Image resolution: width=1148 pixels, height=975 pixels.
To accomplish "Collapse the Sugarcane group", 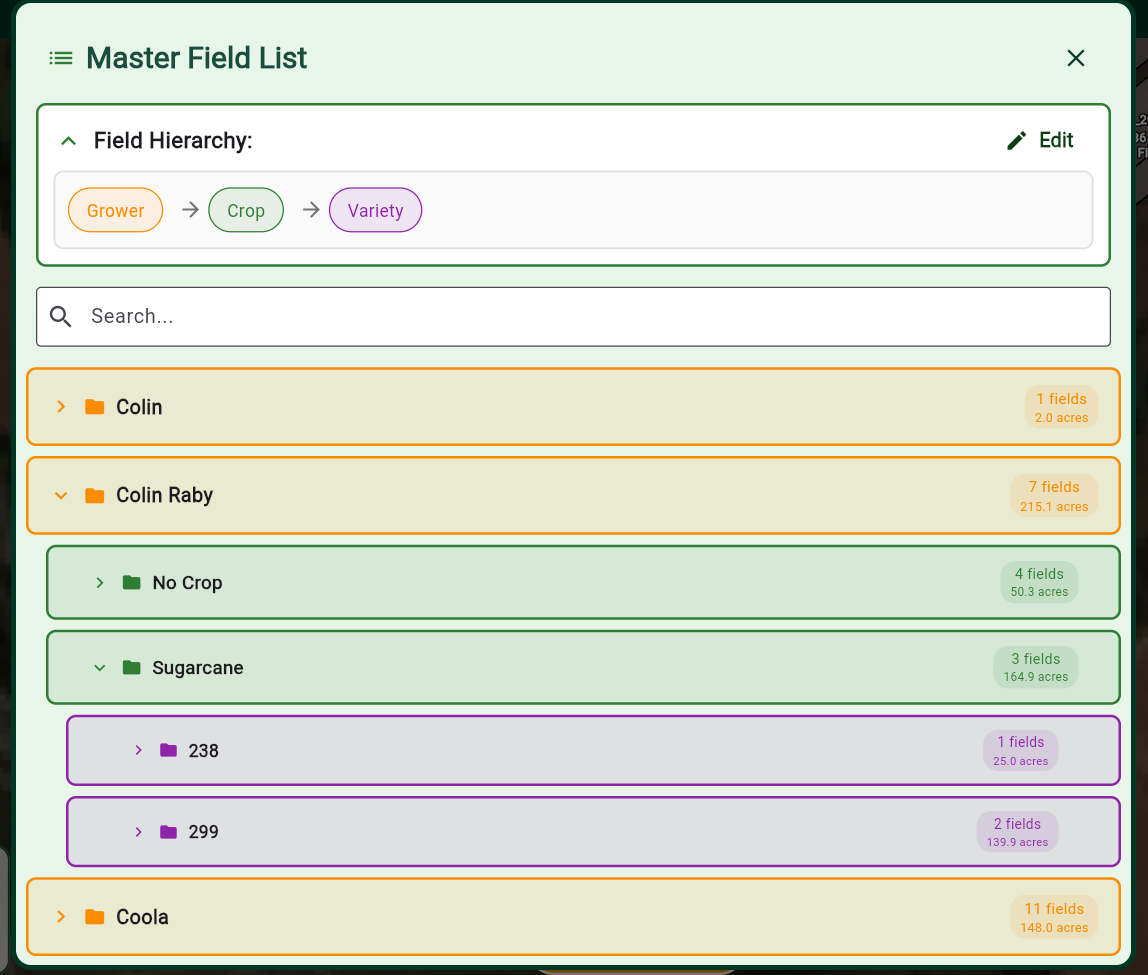I will [x=99, y=667].
